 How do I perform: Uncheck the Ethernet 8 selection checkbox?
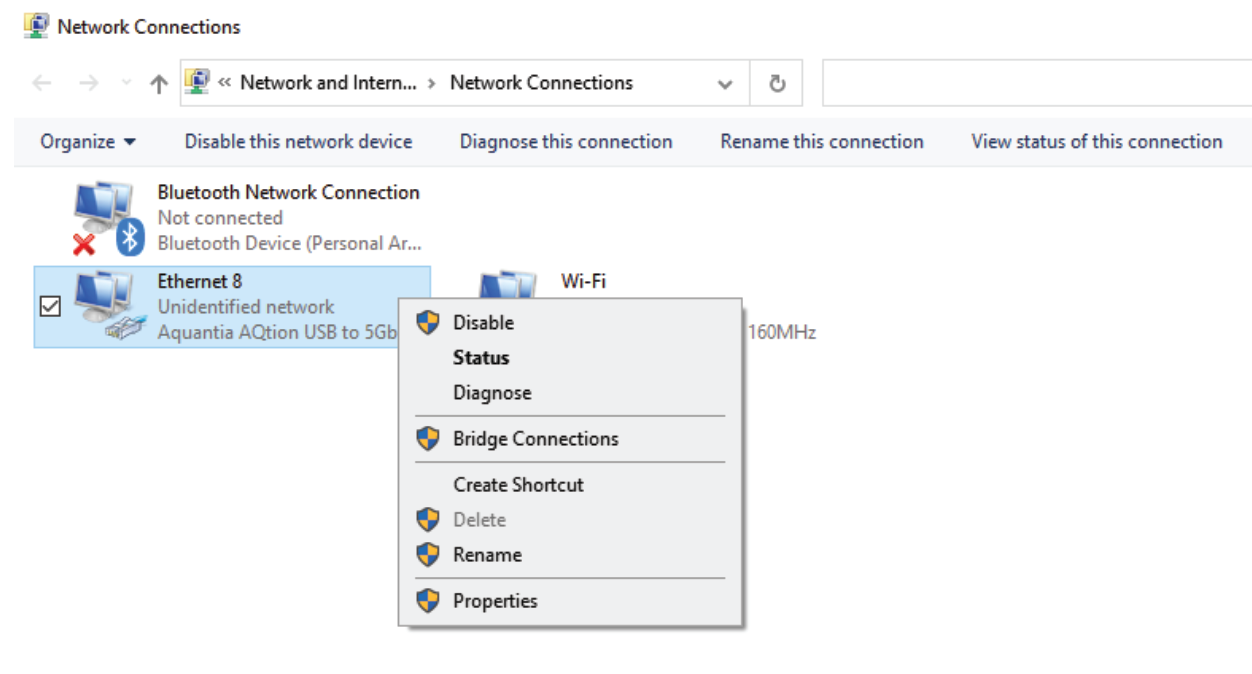(x=49, y=307)
